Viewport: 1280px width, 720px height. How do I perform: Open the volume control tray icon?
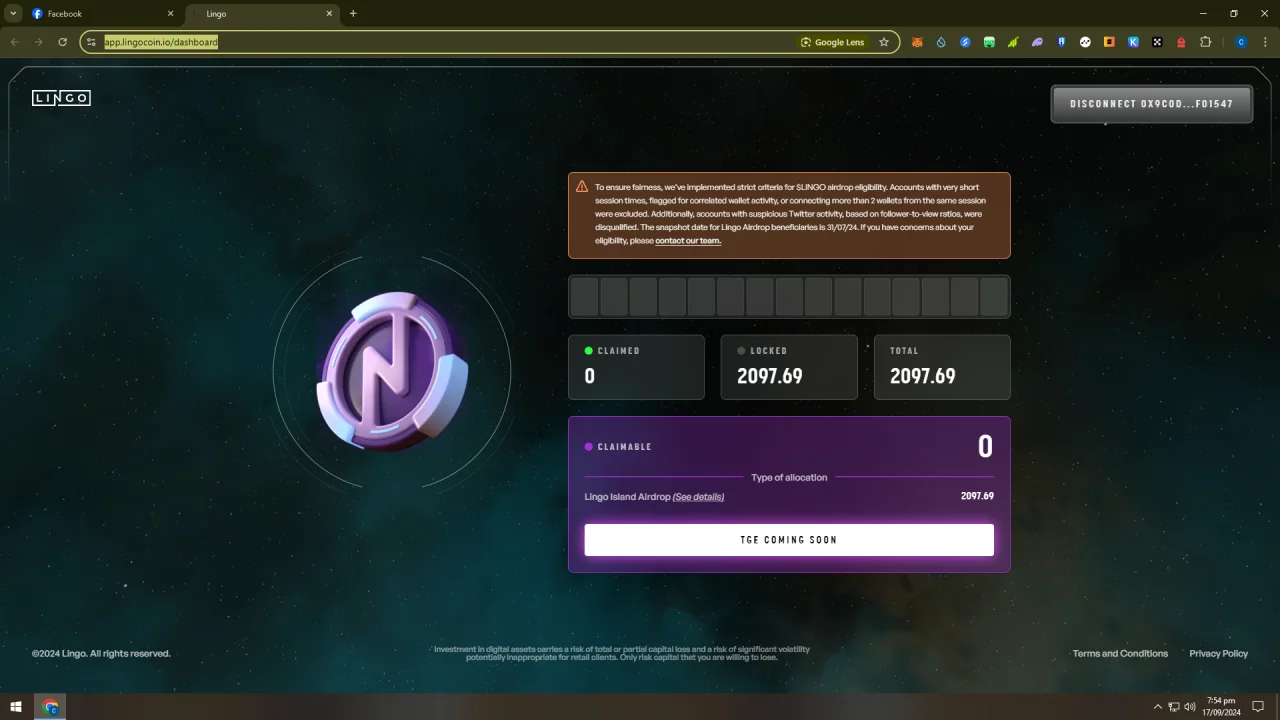tap(1190, 707)
